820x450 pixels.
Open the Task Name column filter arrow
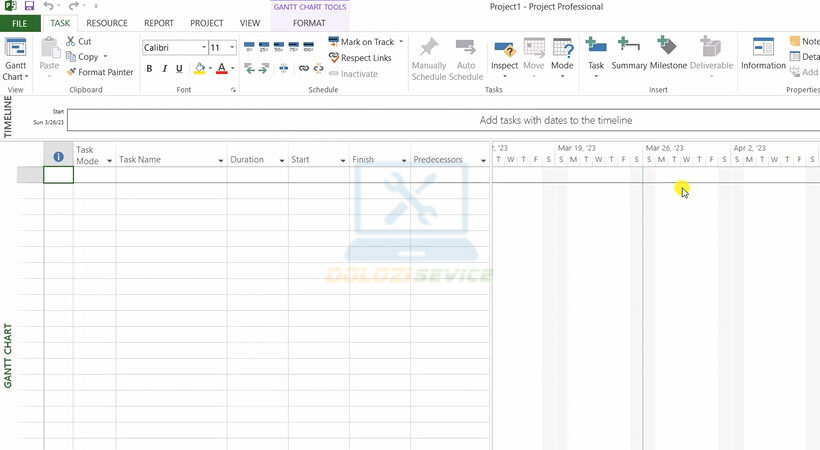point(220,160)
